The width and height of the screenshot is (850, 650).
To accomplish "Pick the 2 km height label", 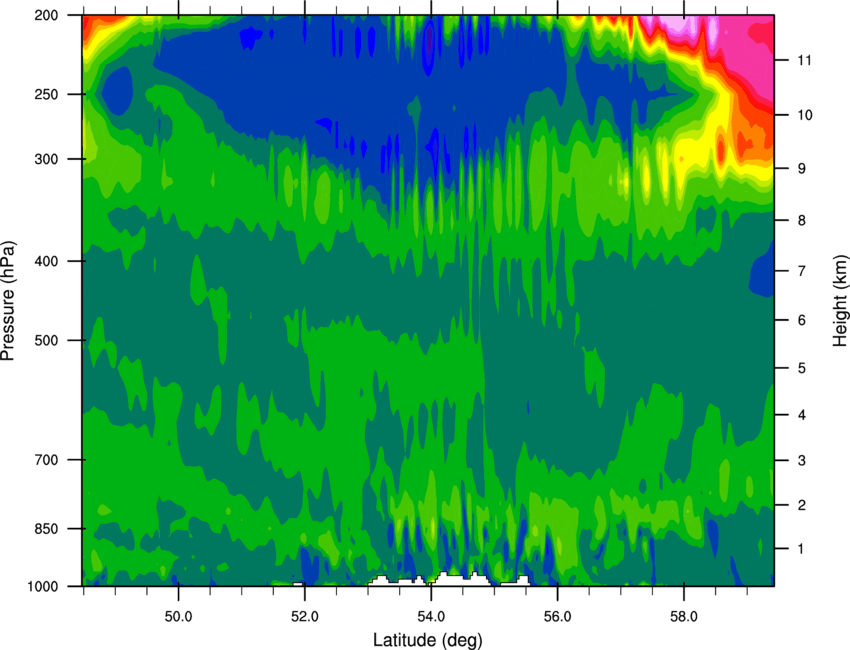I will pos(802,505).
